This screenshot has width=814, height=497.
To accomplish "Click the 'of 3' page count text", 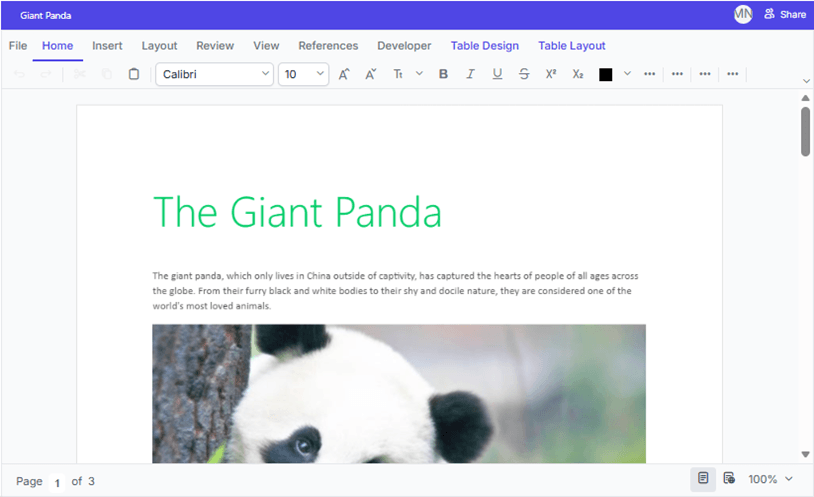I will click(x=83, y=481).
